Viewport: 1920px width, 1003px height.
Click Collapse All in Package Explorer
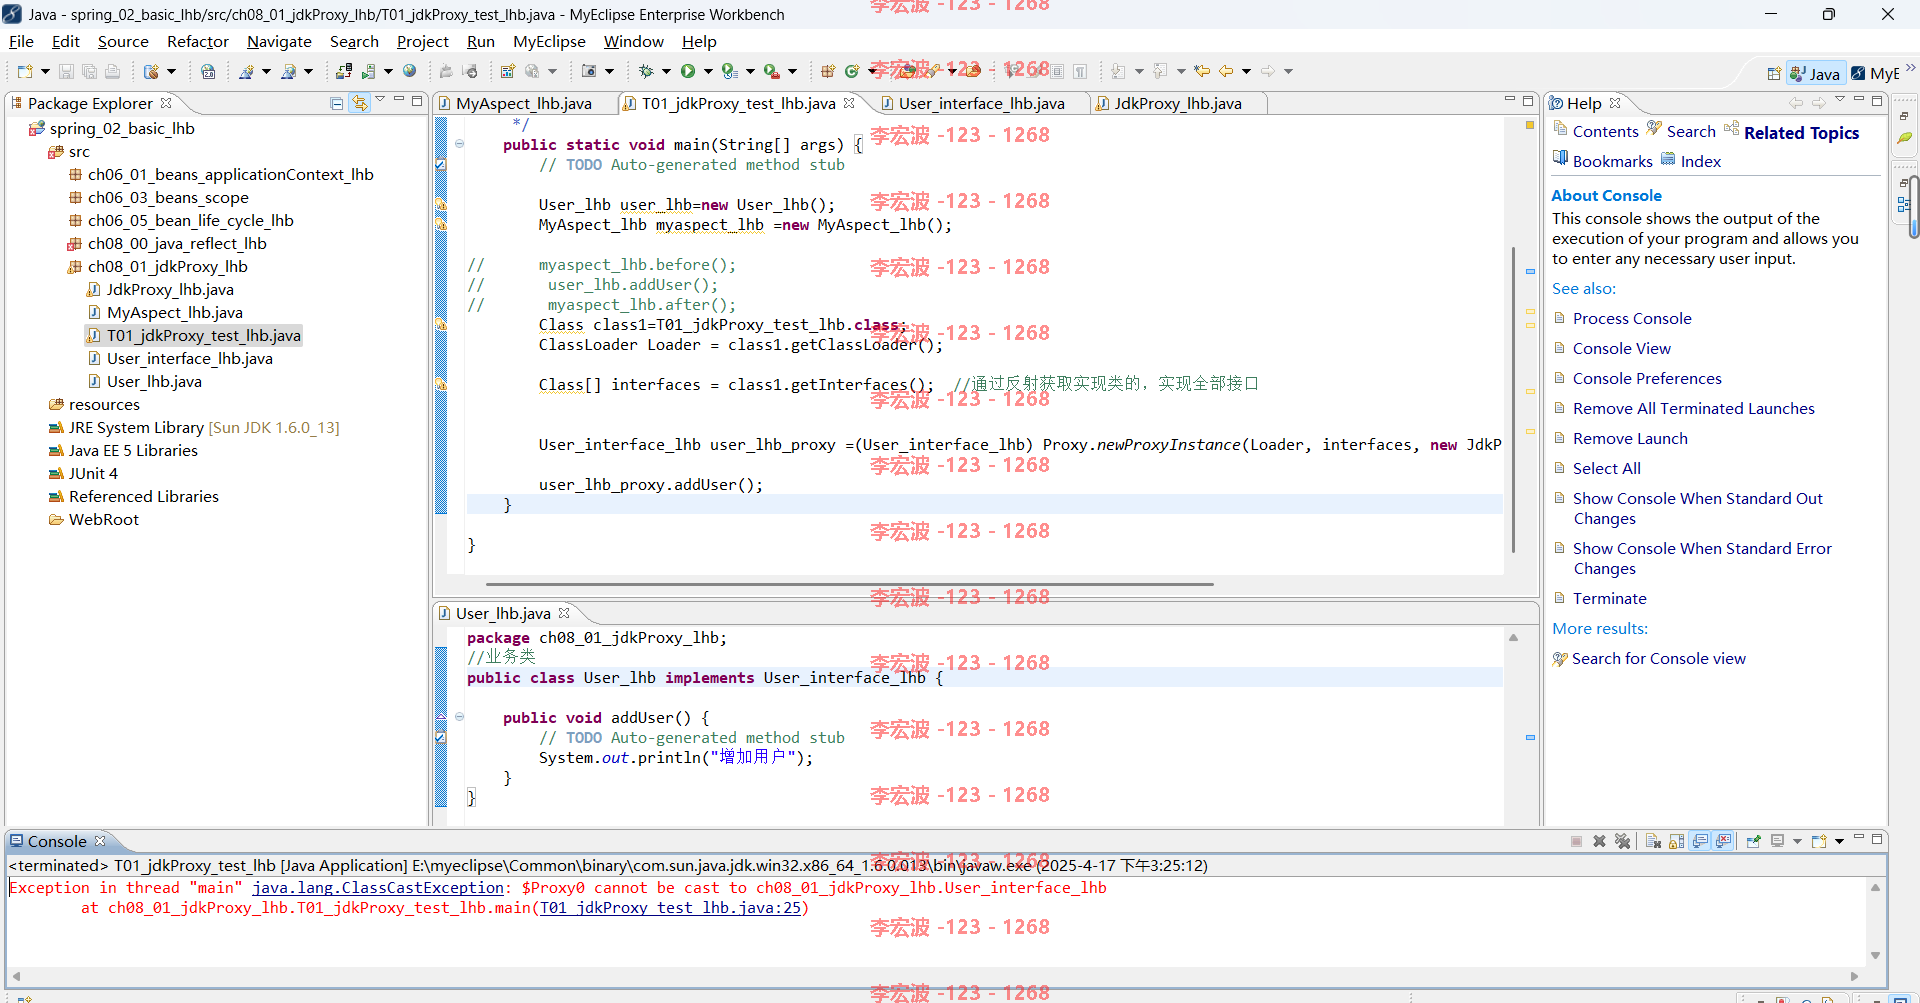[x=337, y=103]
